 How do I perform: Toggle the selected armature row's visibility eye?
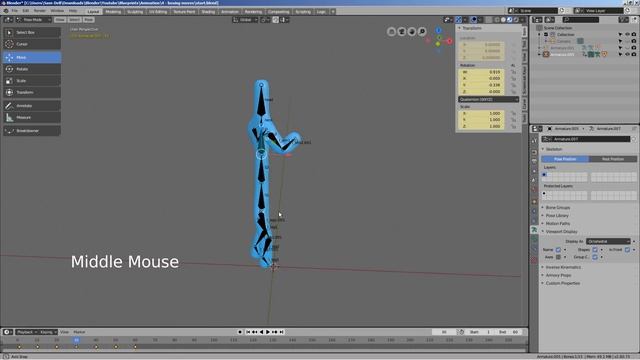point(627,54)
